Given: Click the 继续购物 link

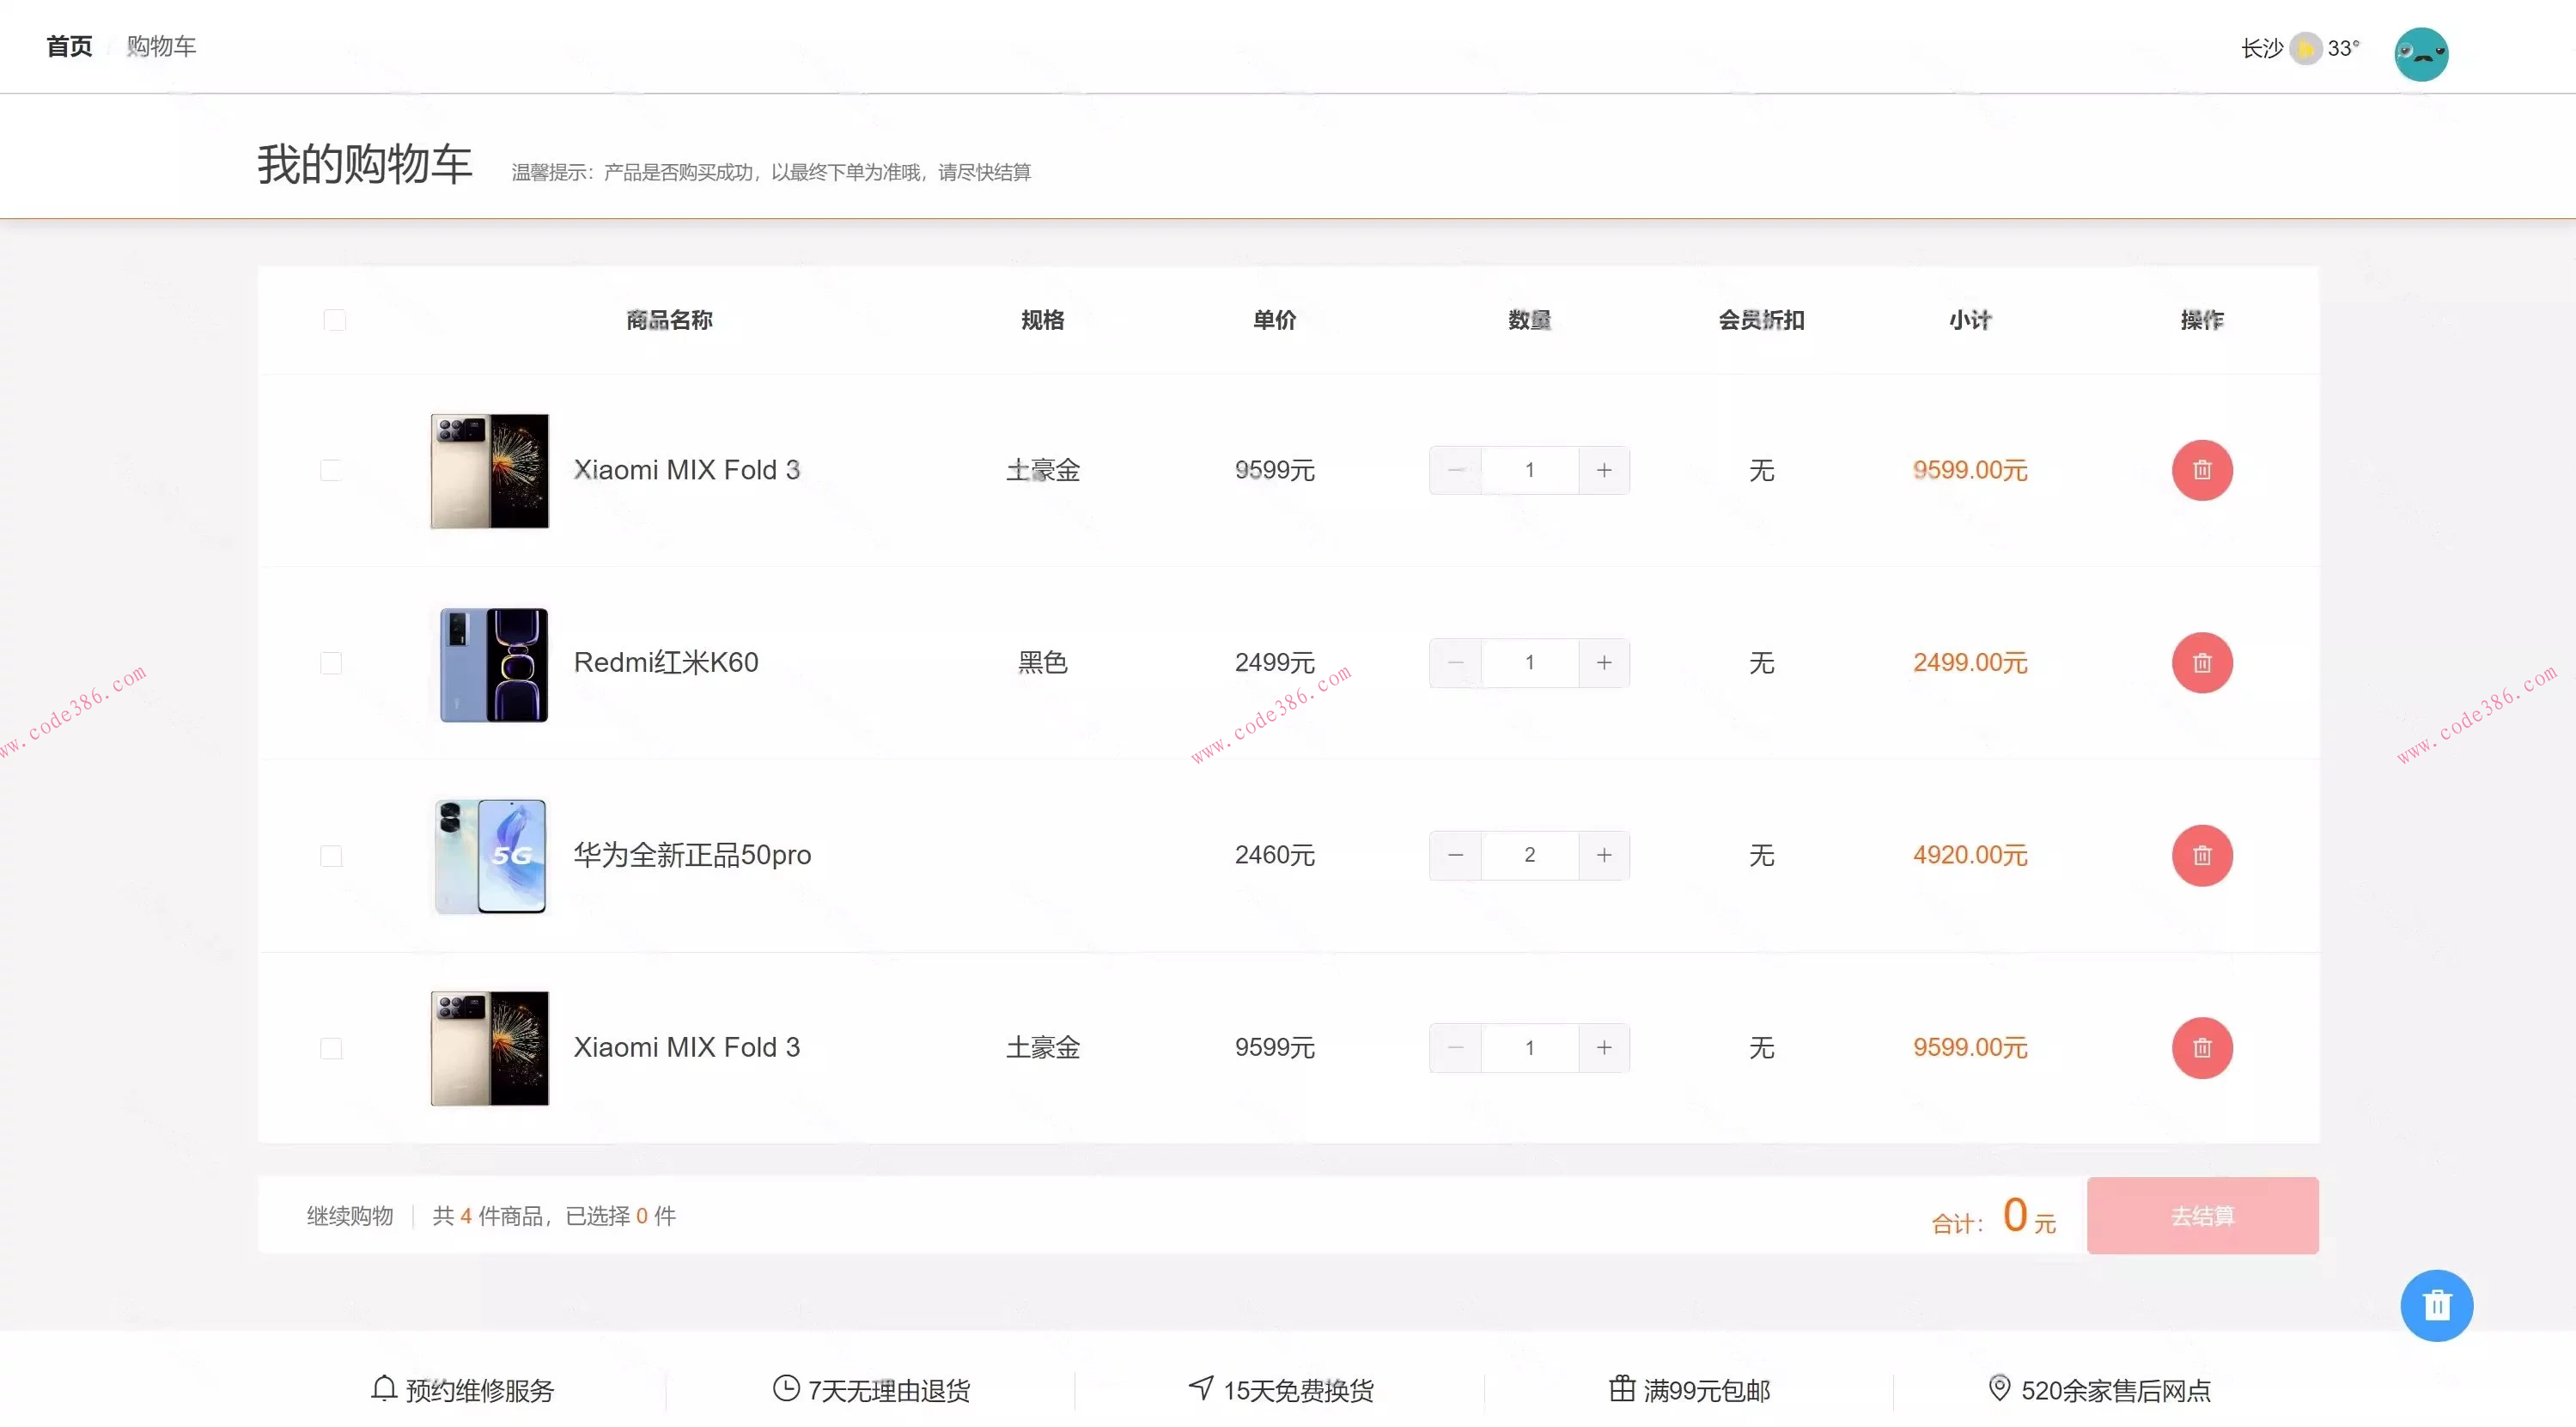Looking at the screenshot, I should pyautogui.click(x=349, y=1215).
